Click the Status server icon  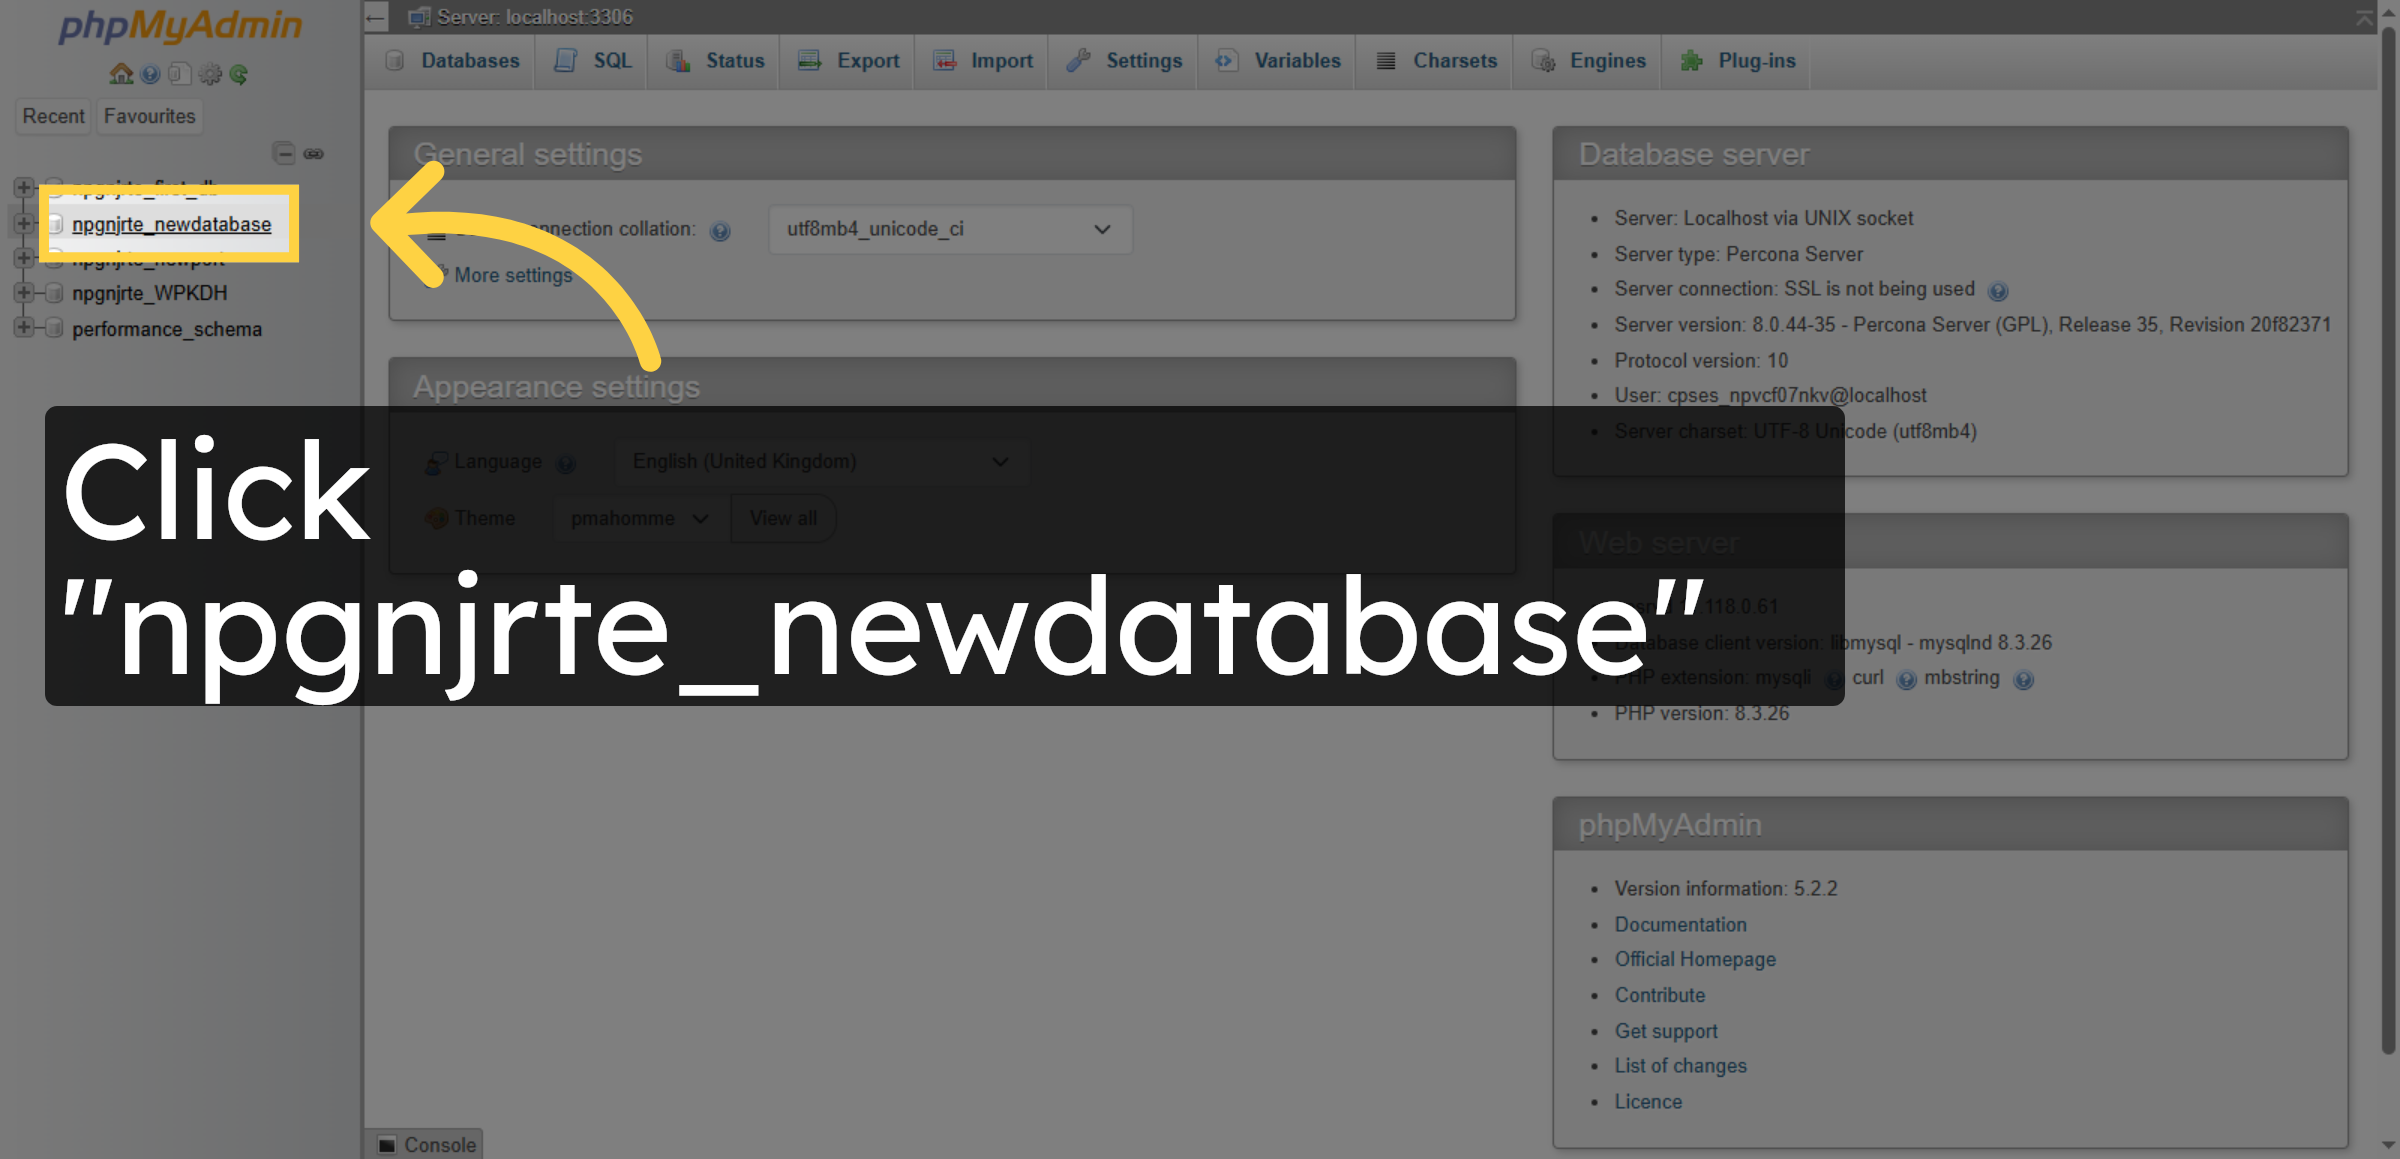[x=678, y=61]
